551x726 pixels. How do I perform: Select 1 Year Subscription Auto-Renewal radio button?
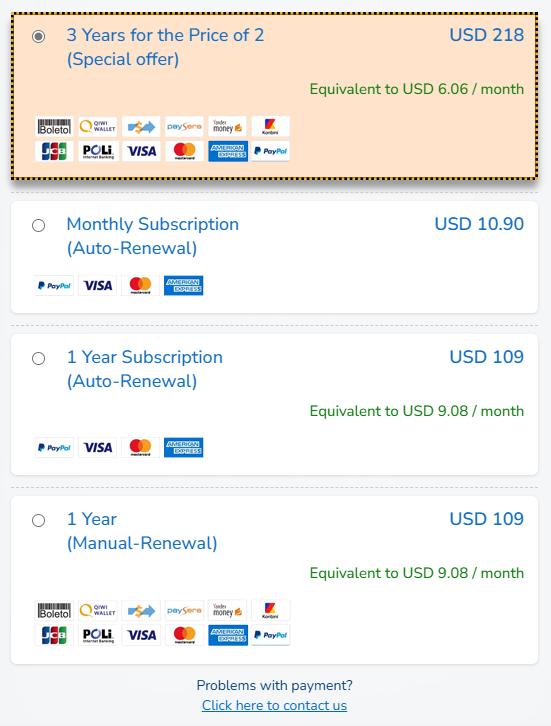click(38, 358)
